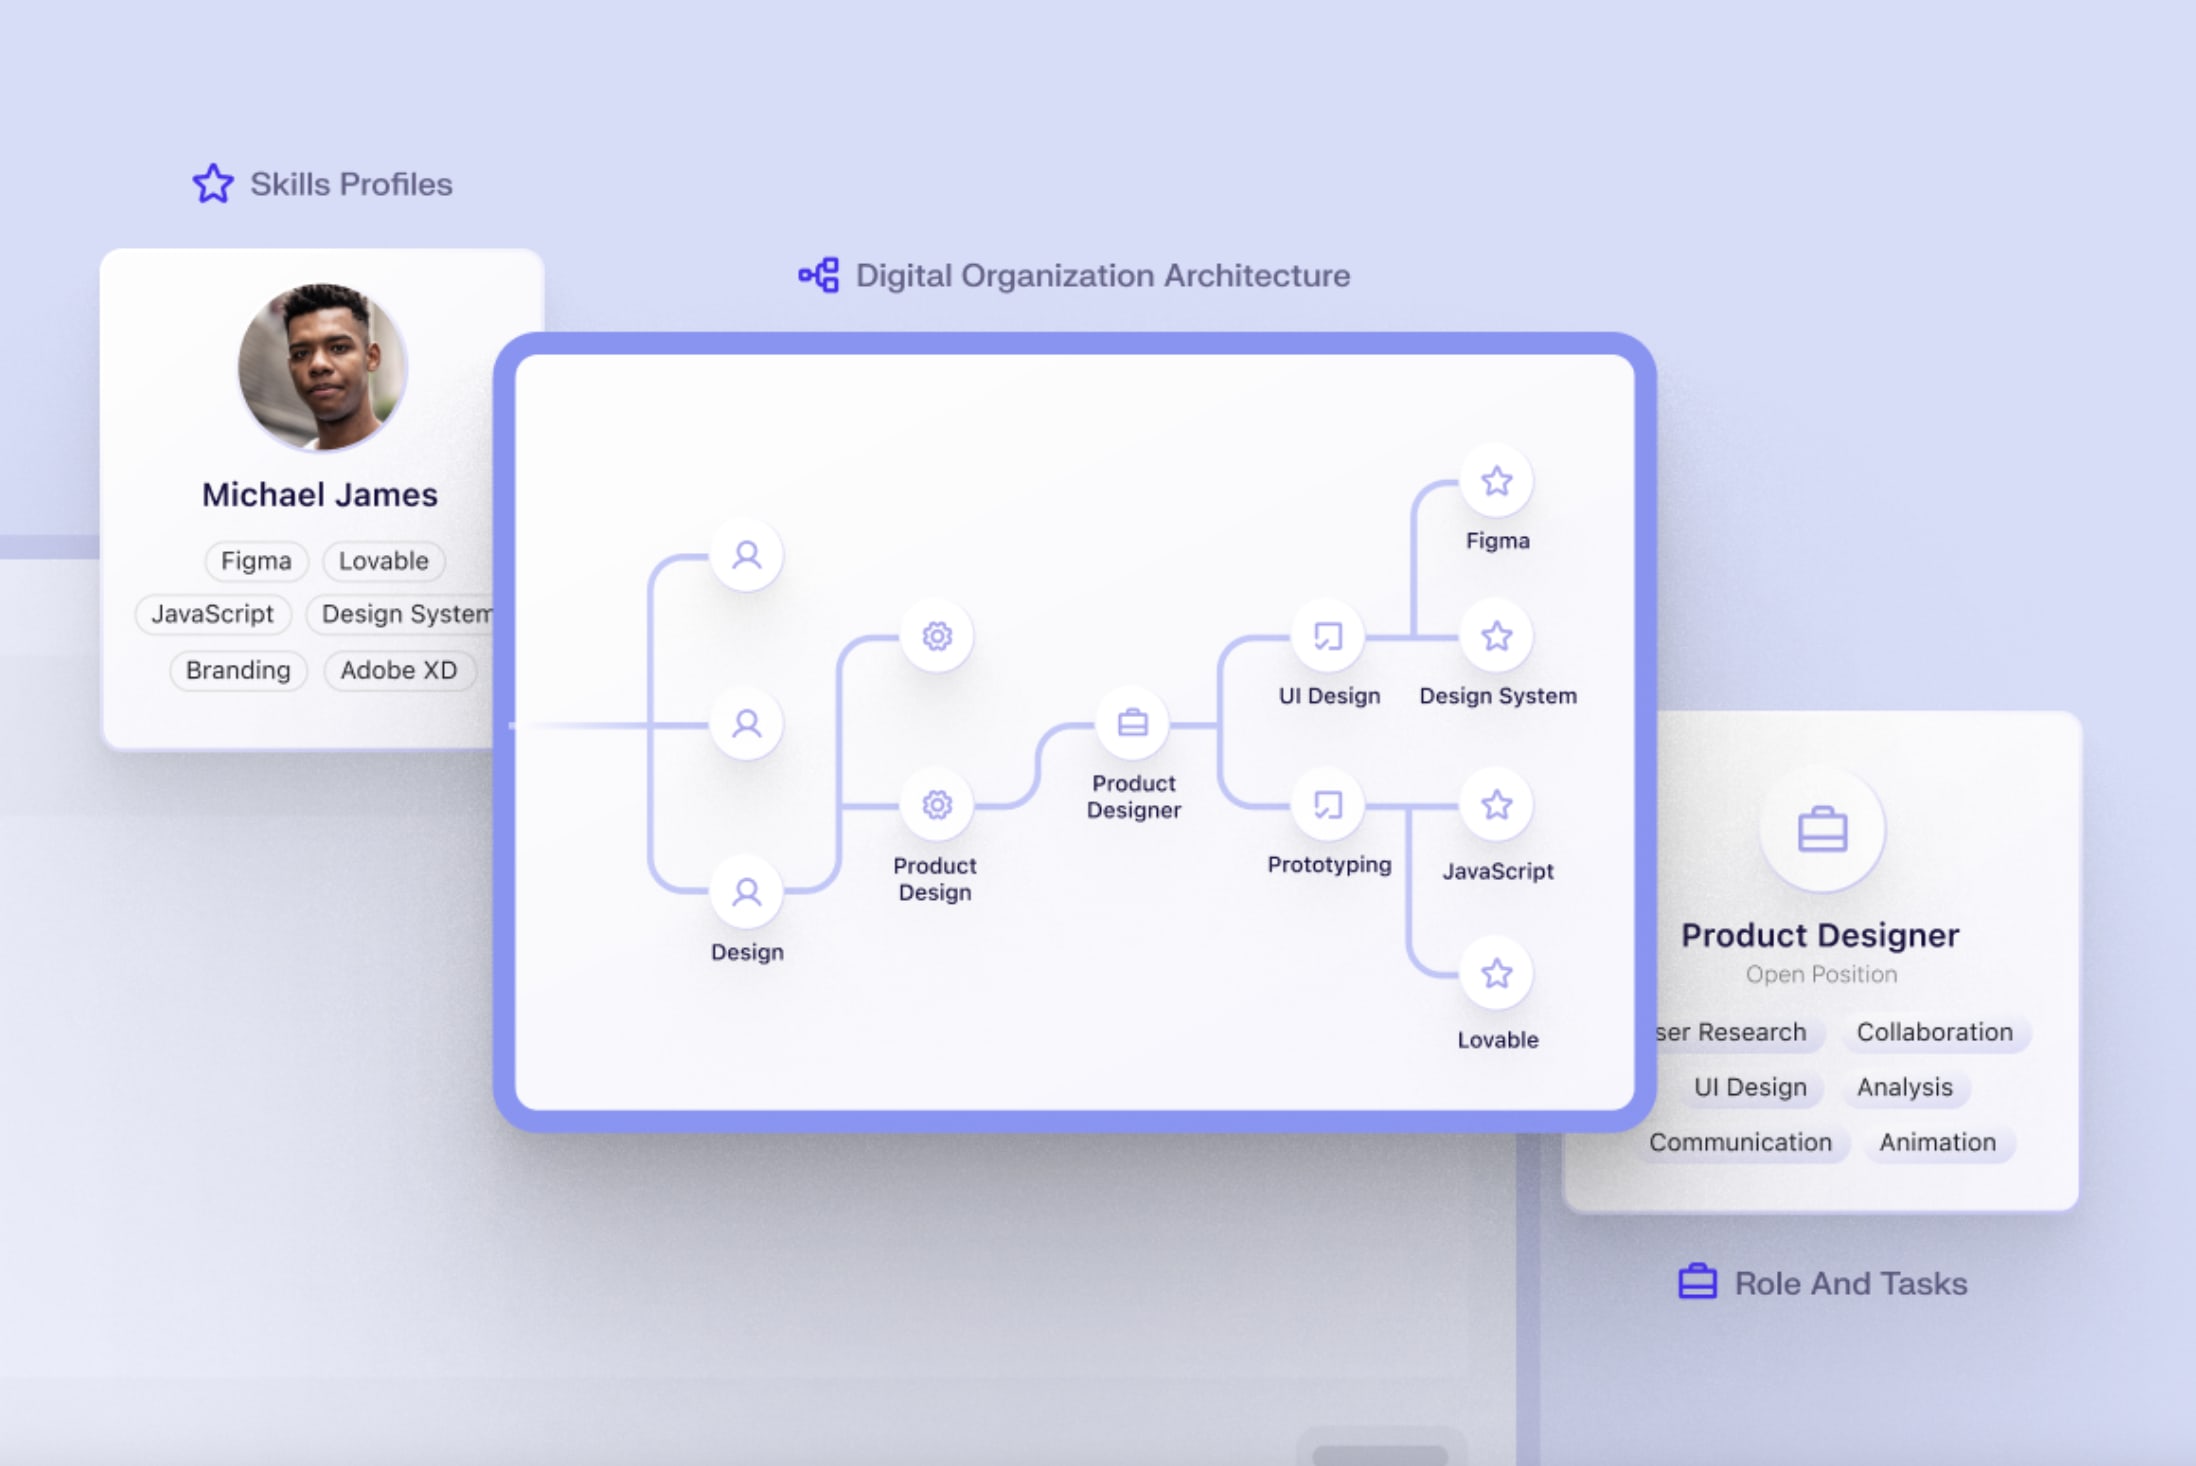The width and height of the screenshot is (2196, 1466).
Task: Click the Digital Organization Architecture hierarchy icon
Action: 819,275
